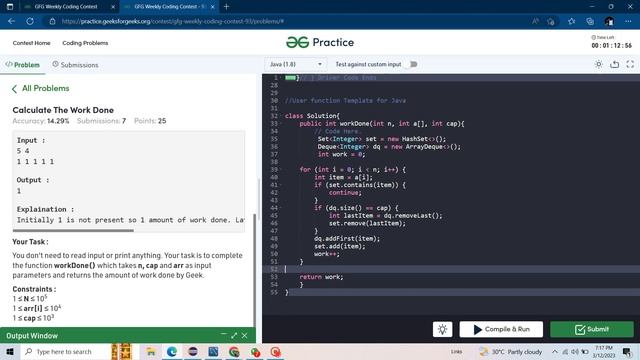Viewport: 640px width, 360px height.
Task: Click the GeeksforGeeks Practice logo
Action: coord(320,42)
